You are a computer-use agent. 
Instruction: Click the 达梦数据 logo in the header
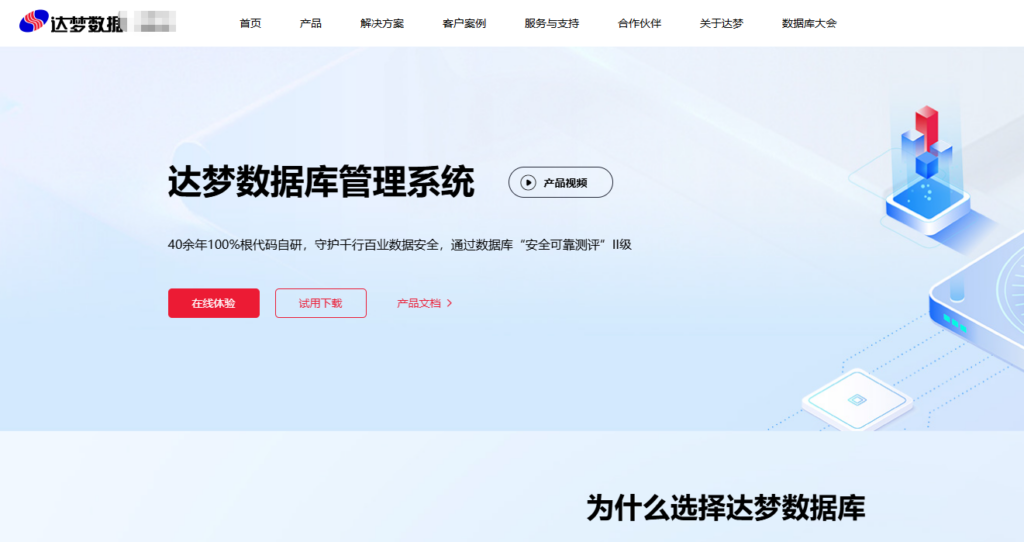(71, 22)
